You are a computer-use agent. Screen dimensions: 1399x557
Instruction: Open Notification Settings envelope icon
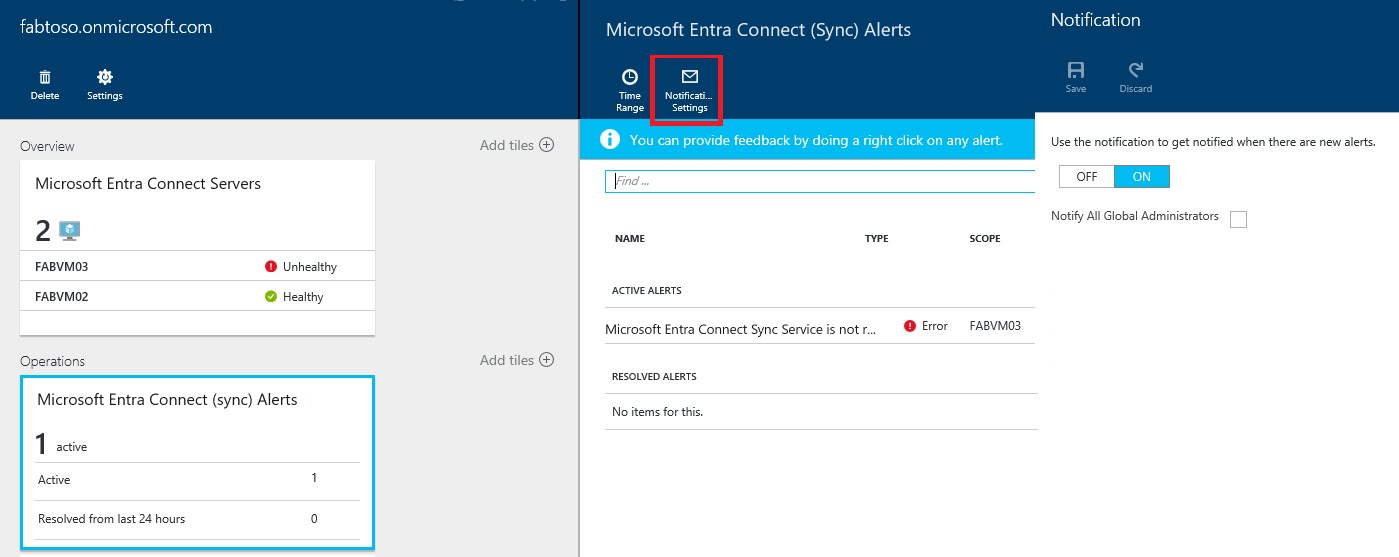[689, 76]
